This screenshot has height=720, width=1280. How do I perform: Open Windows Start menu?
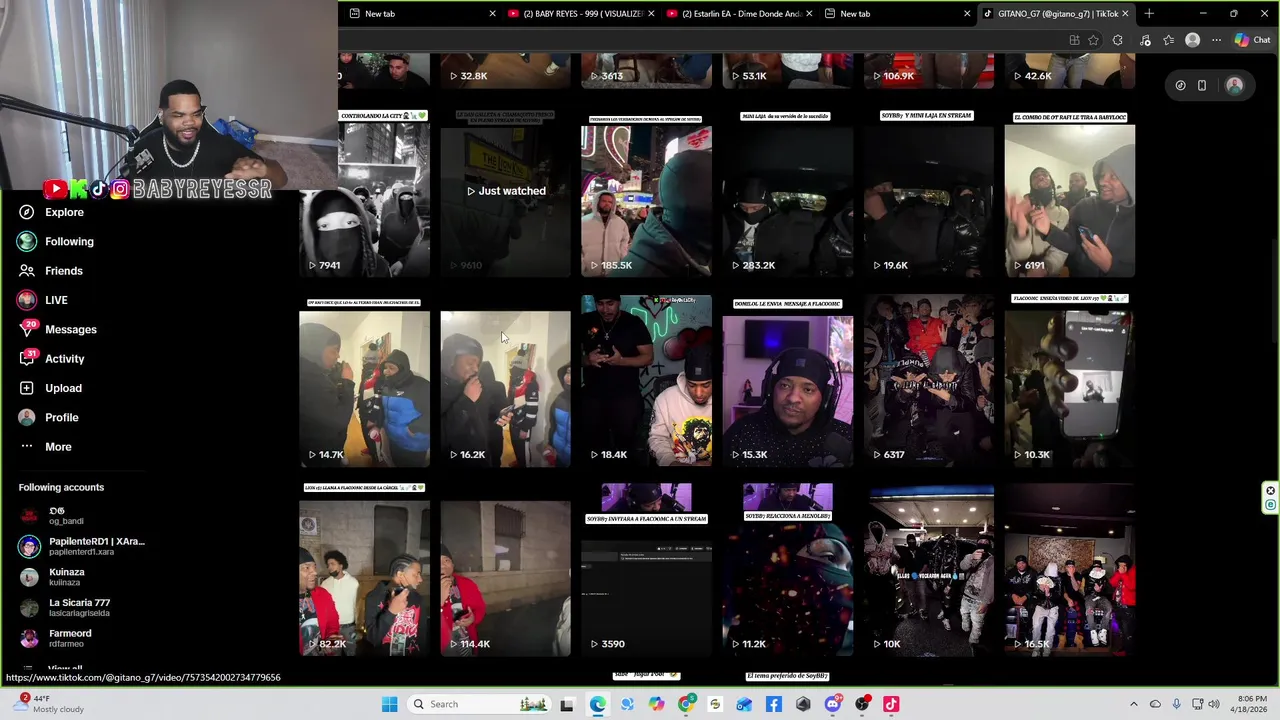(x=389, y=704)
